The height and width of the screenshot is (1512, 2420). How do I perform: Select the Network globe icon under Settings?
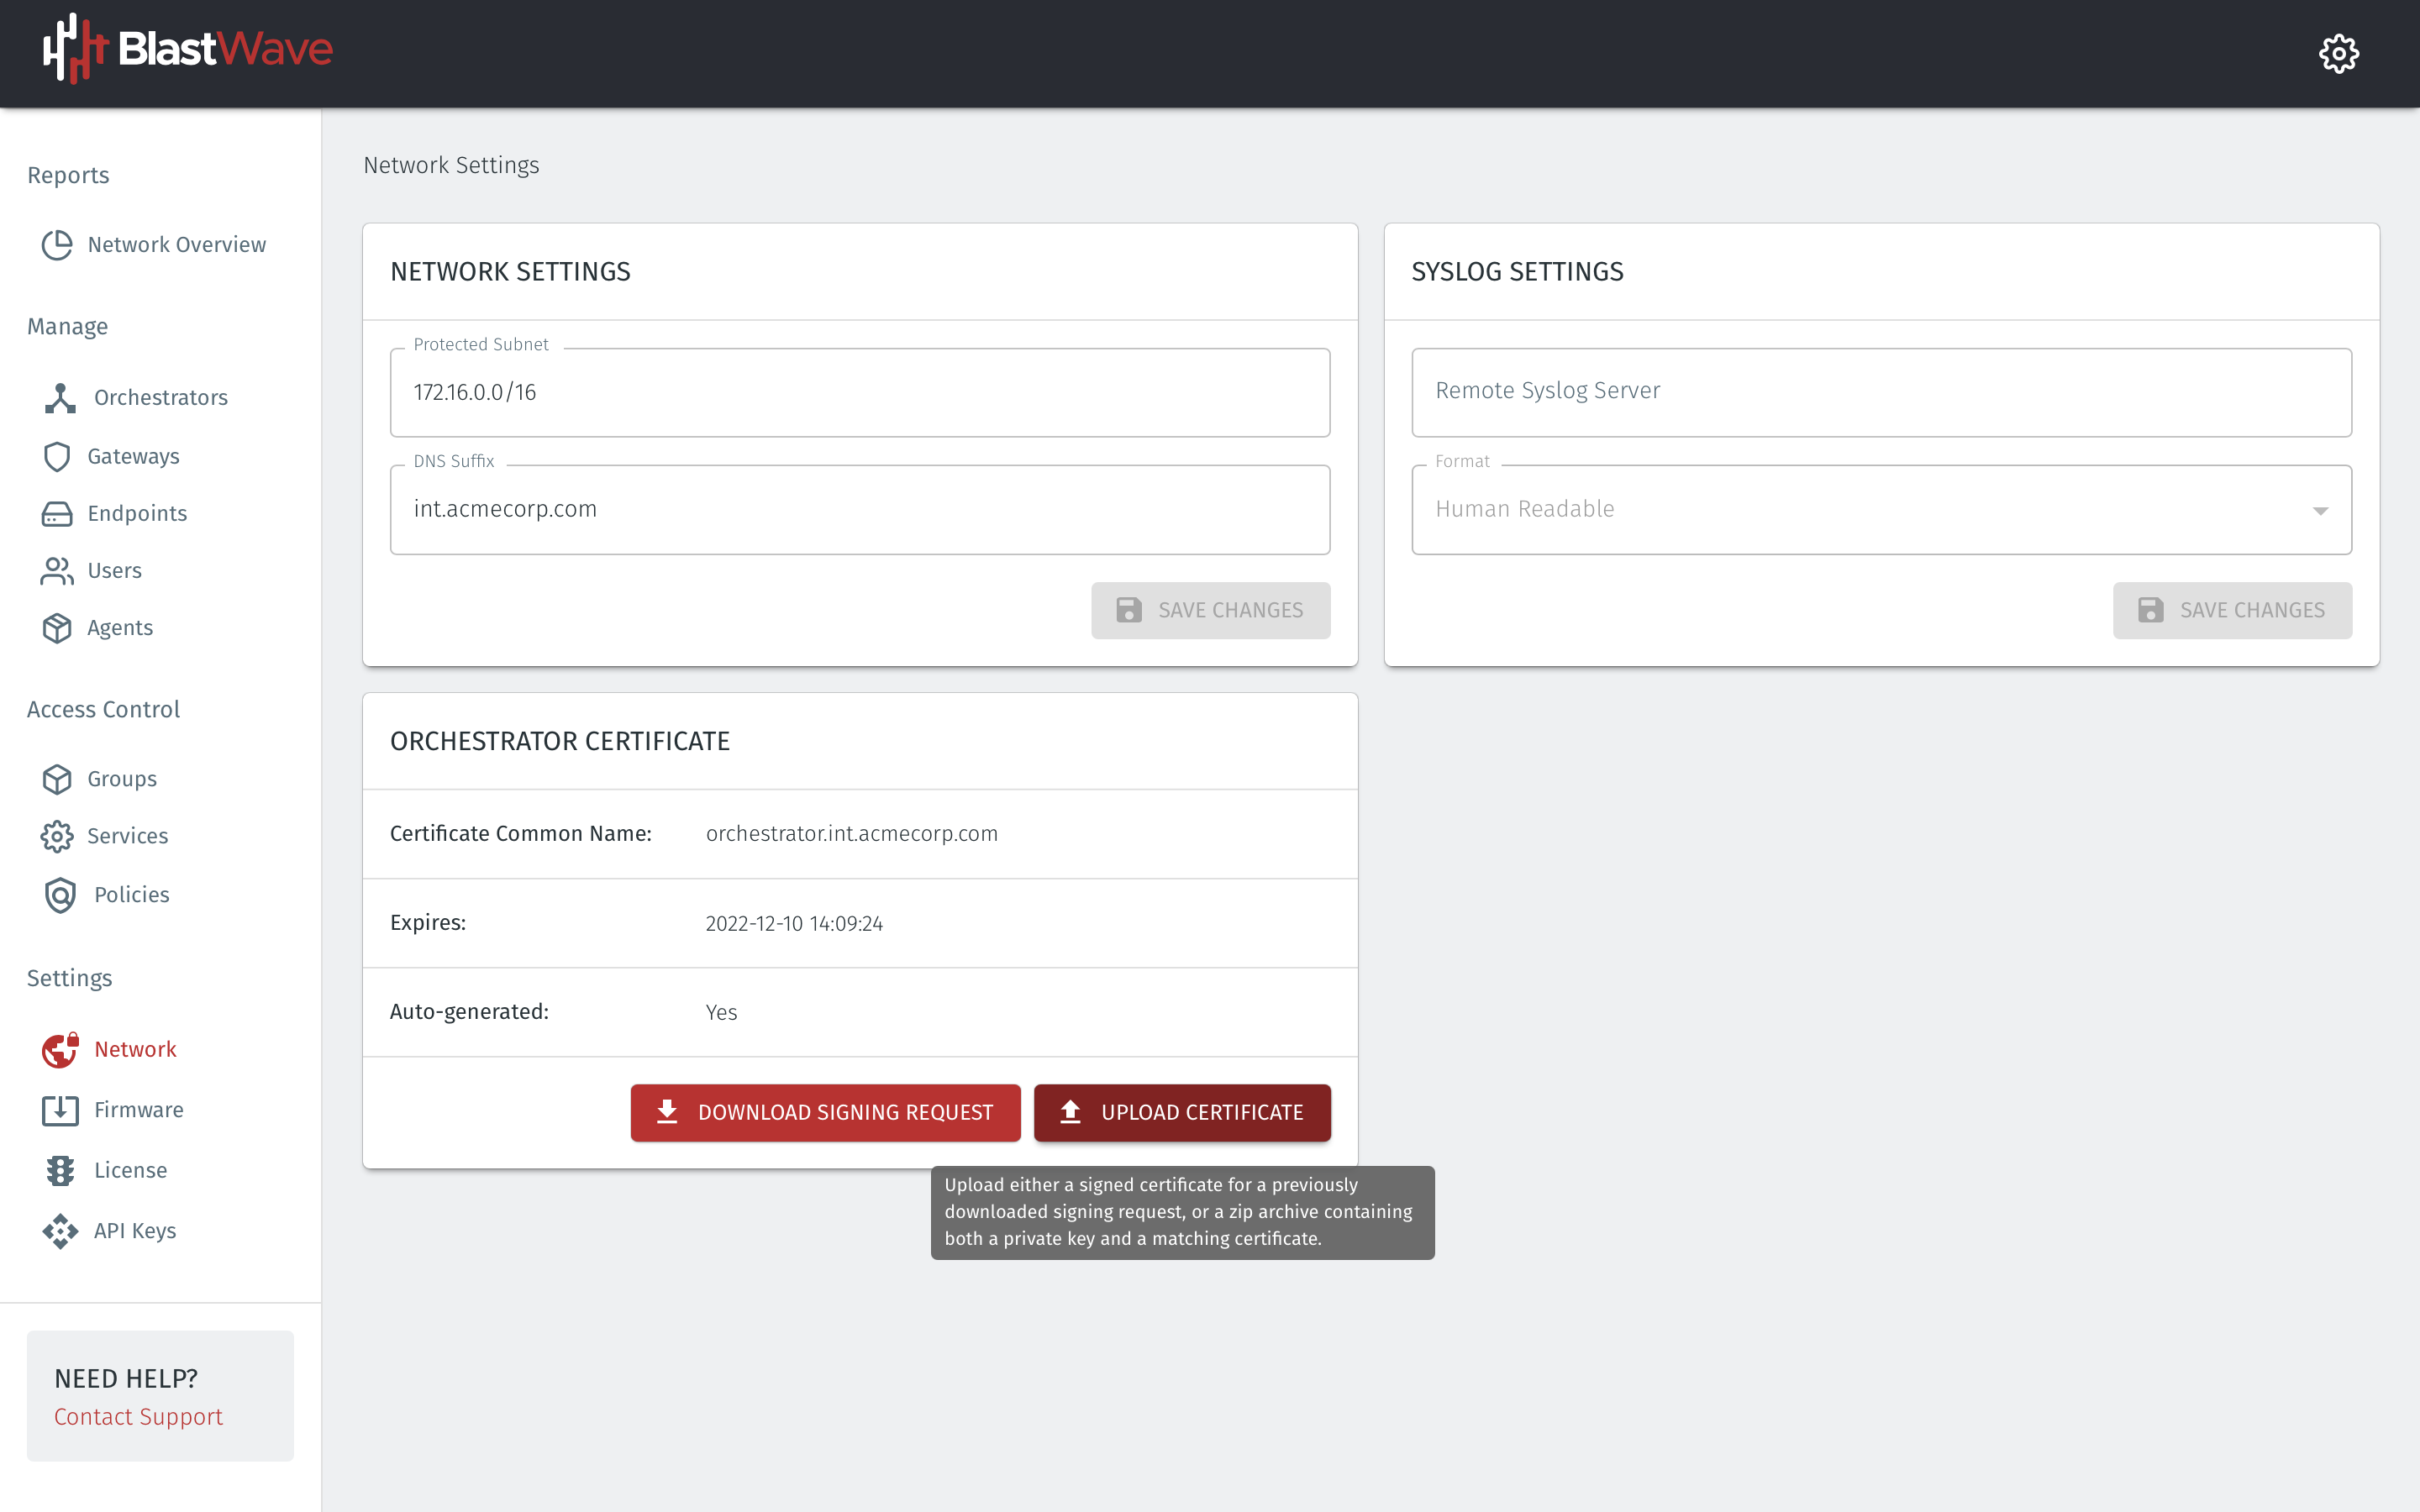click(x=59, y=1049)
